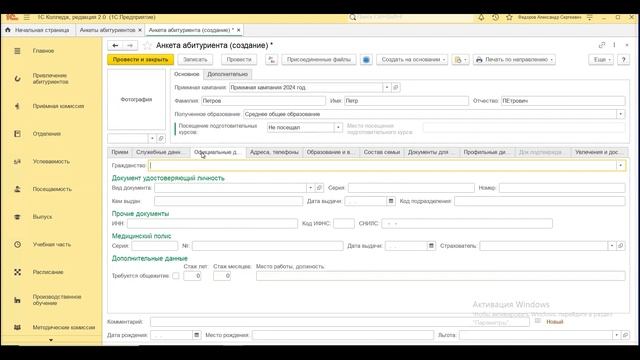Expand the Полученное образование dropdown
This screenshot has width=640, height=360.
click(x=620, y=114)
